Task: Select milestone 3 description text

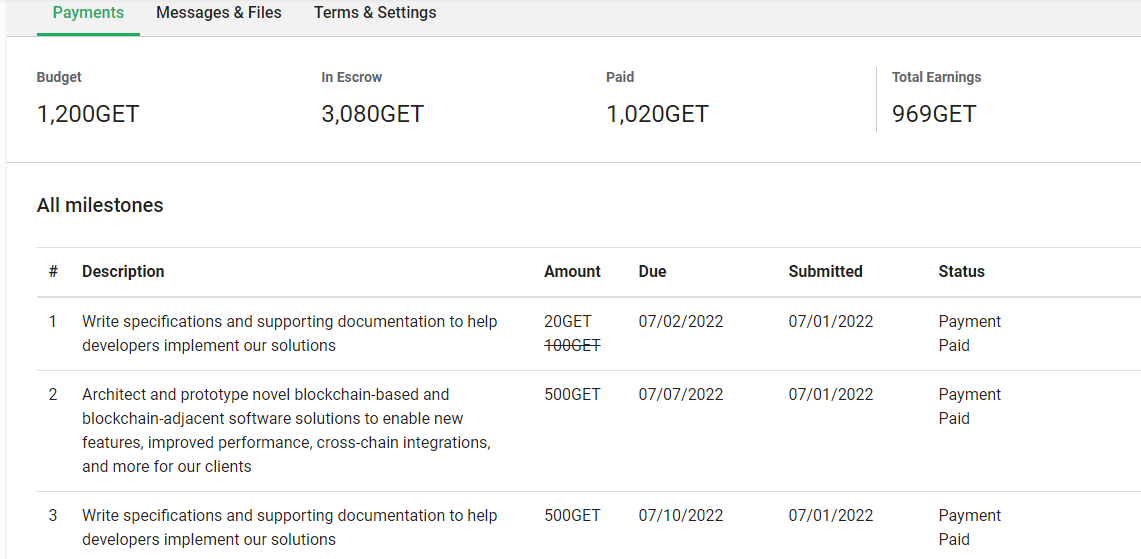Action: [x=290, y=527]
